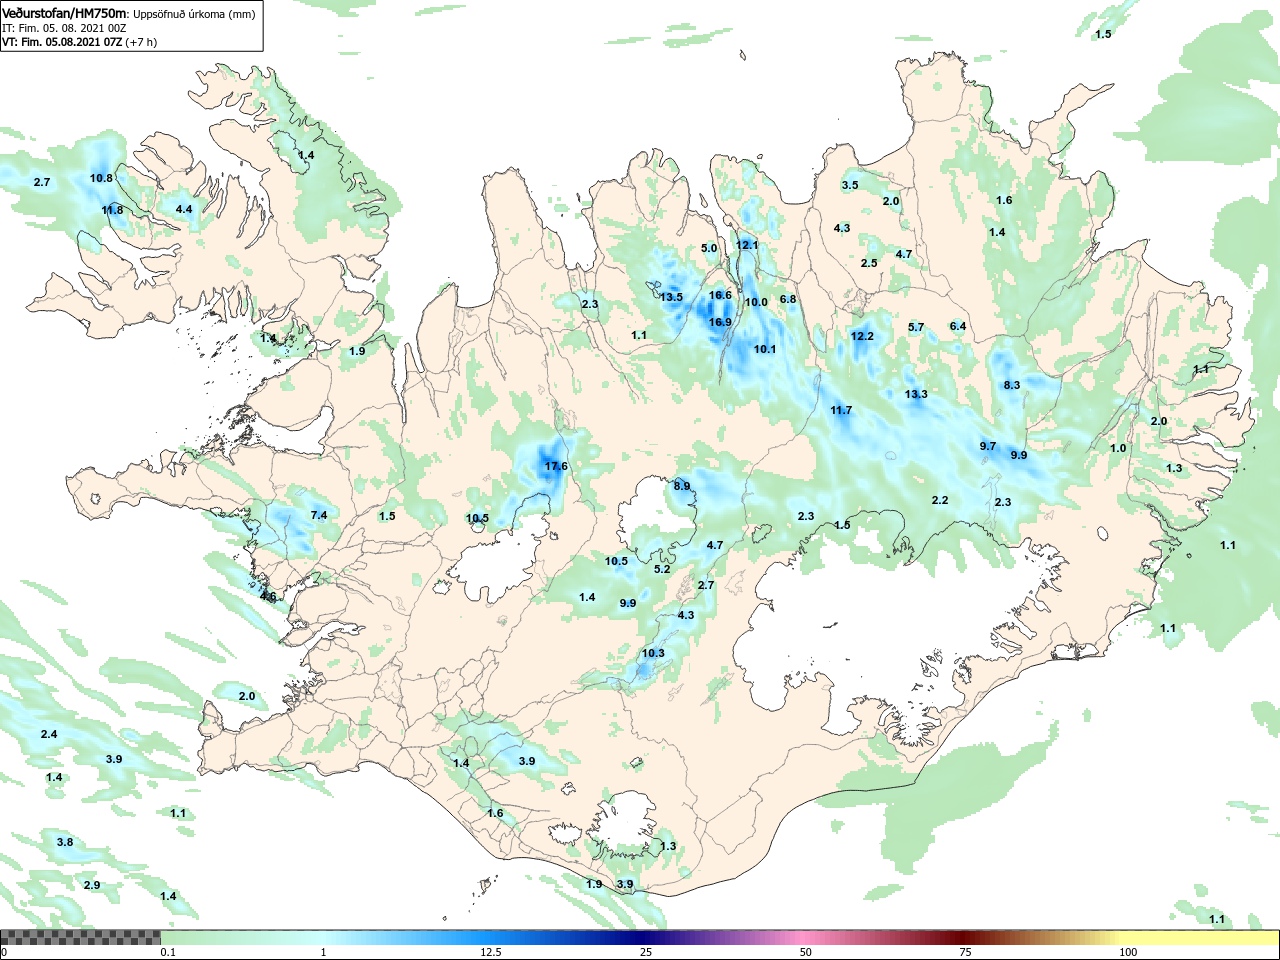Select the 12.2 value label
Viewport: 1280px width, 960px height.
click(862, 336)
